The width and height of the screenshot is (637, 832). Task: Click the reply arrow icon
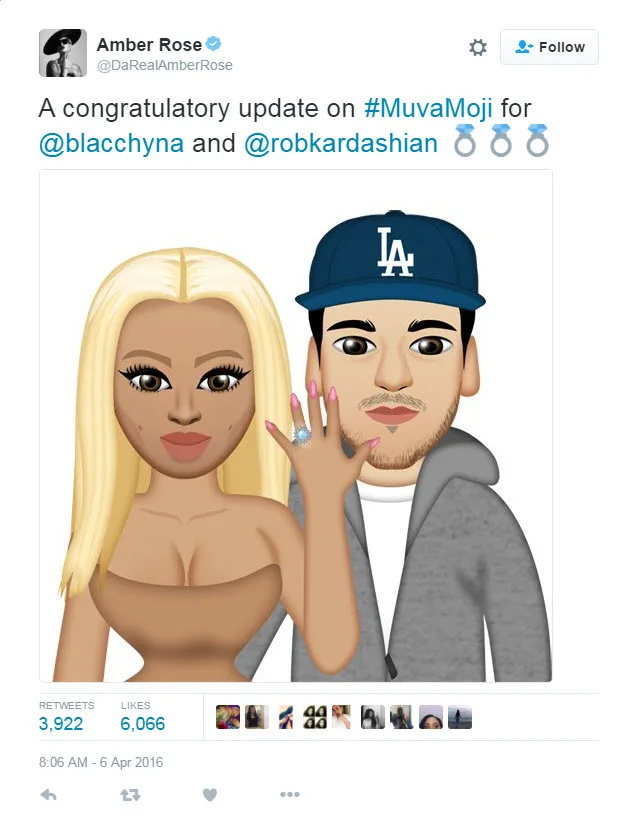point(48,794)
